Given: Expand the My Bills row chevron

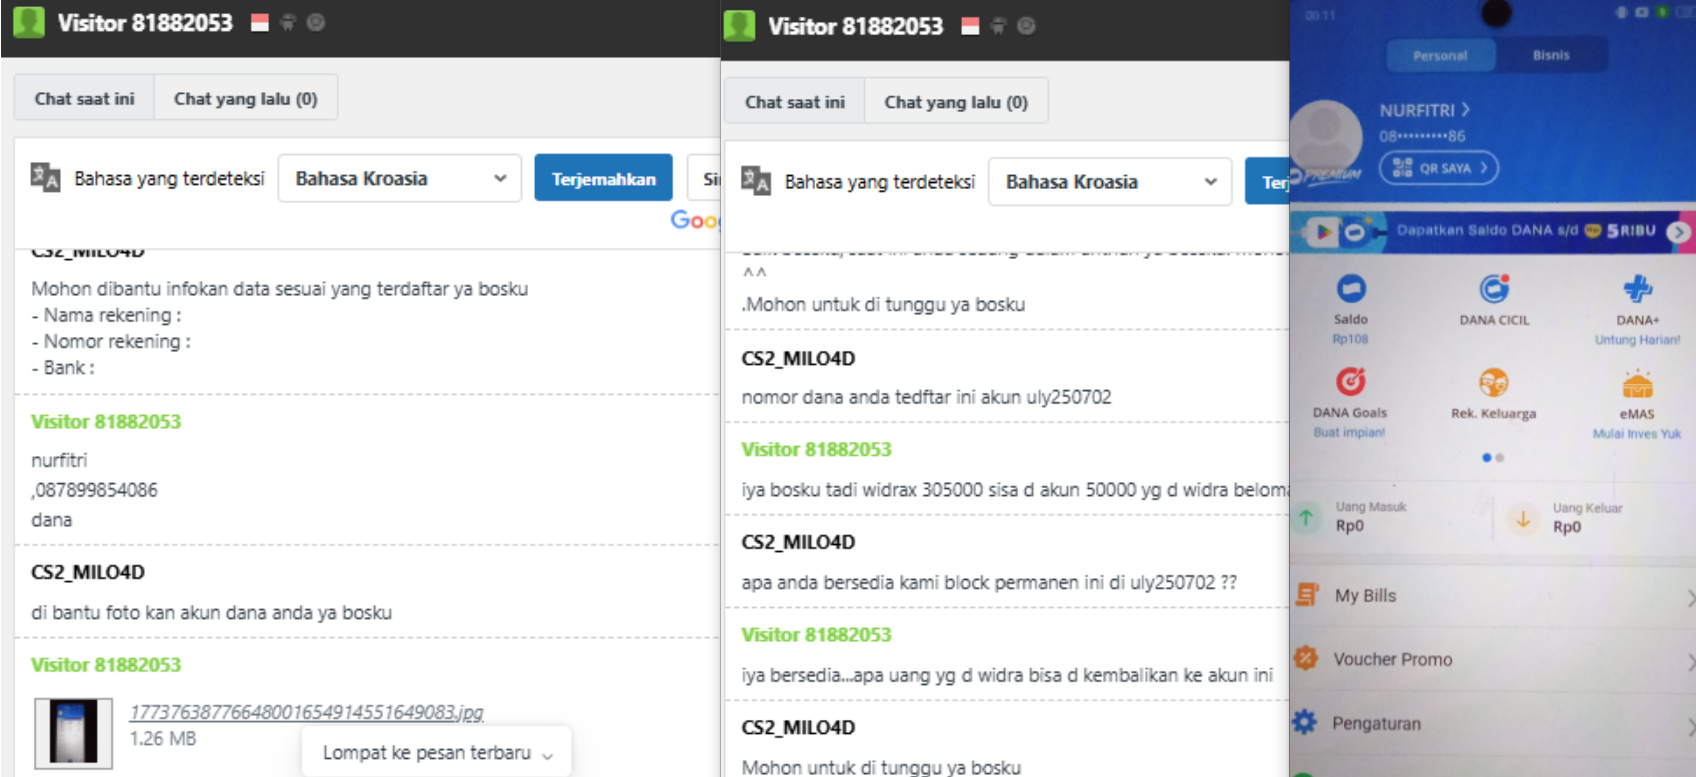Looking at the screenshot, I should tap(1690, 598).
